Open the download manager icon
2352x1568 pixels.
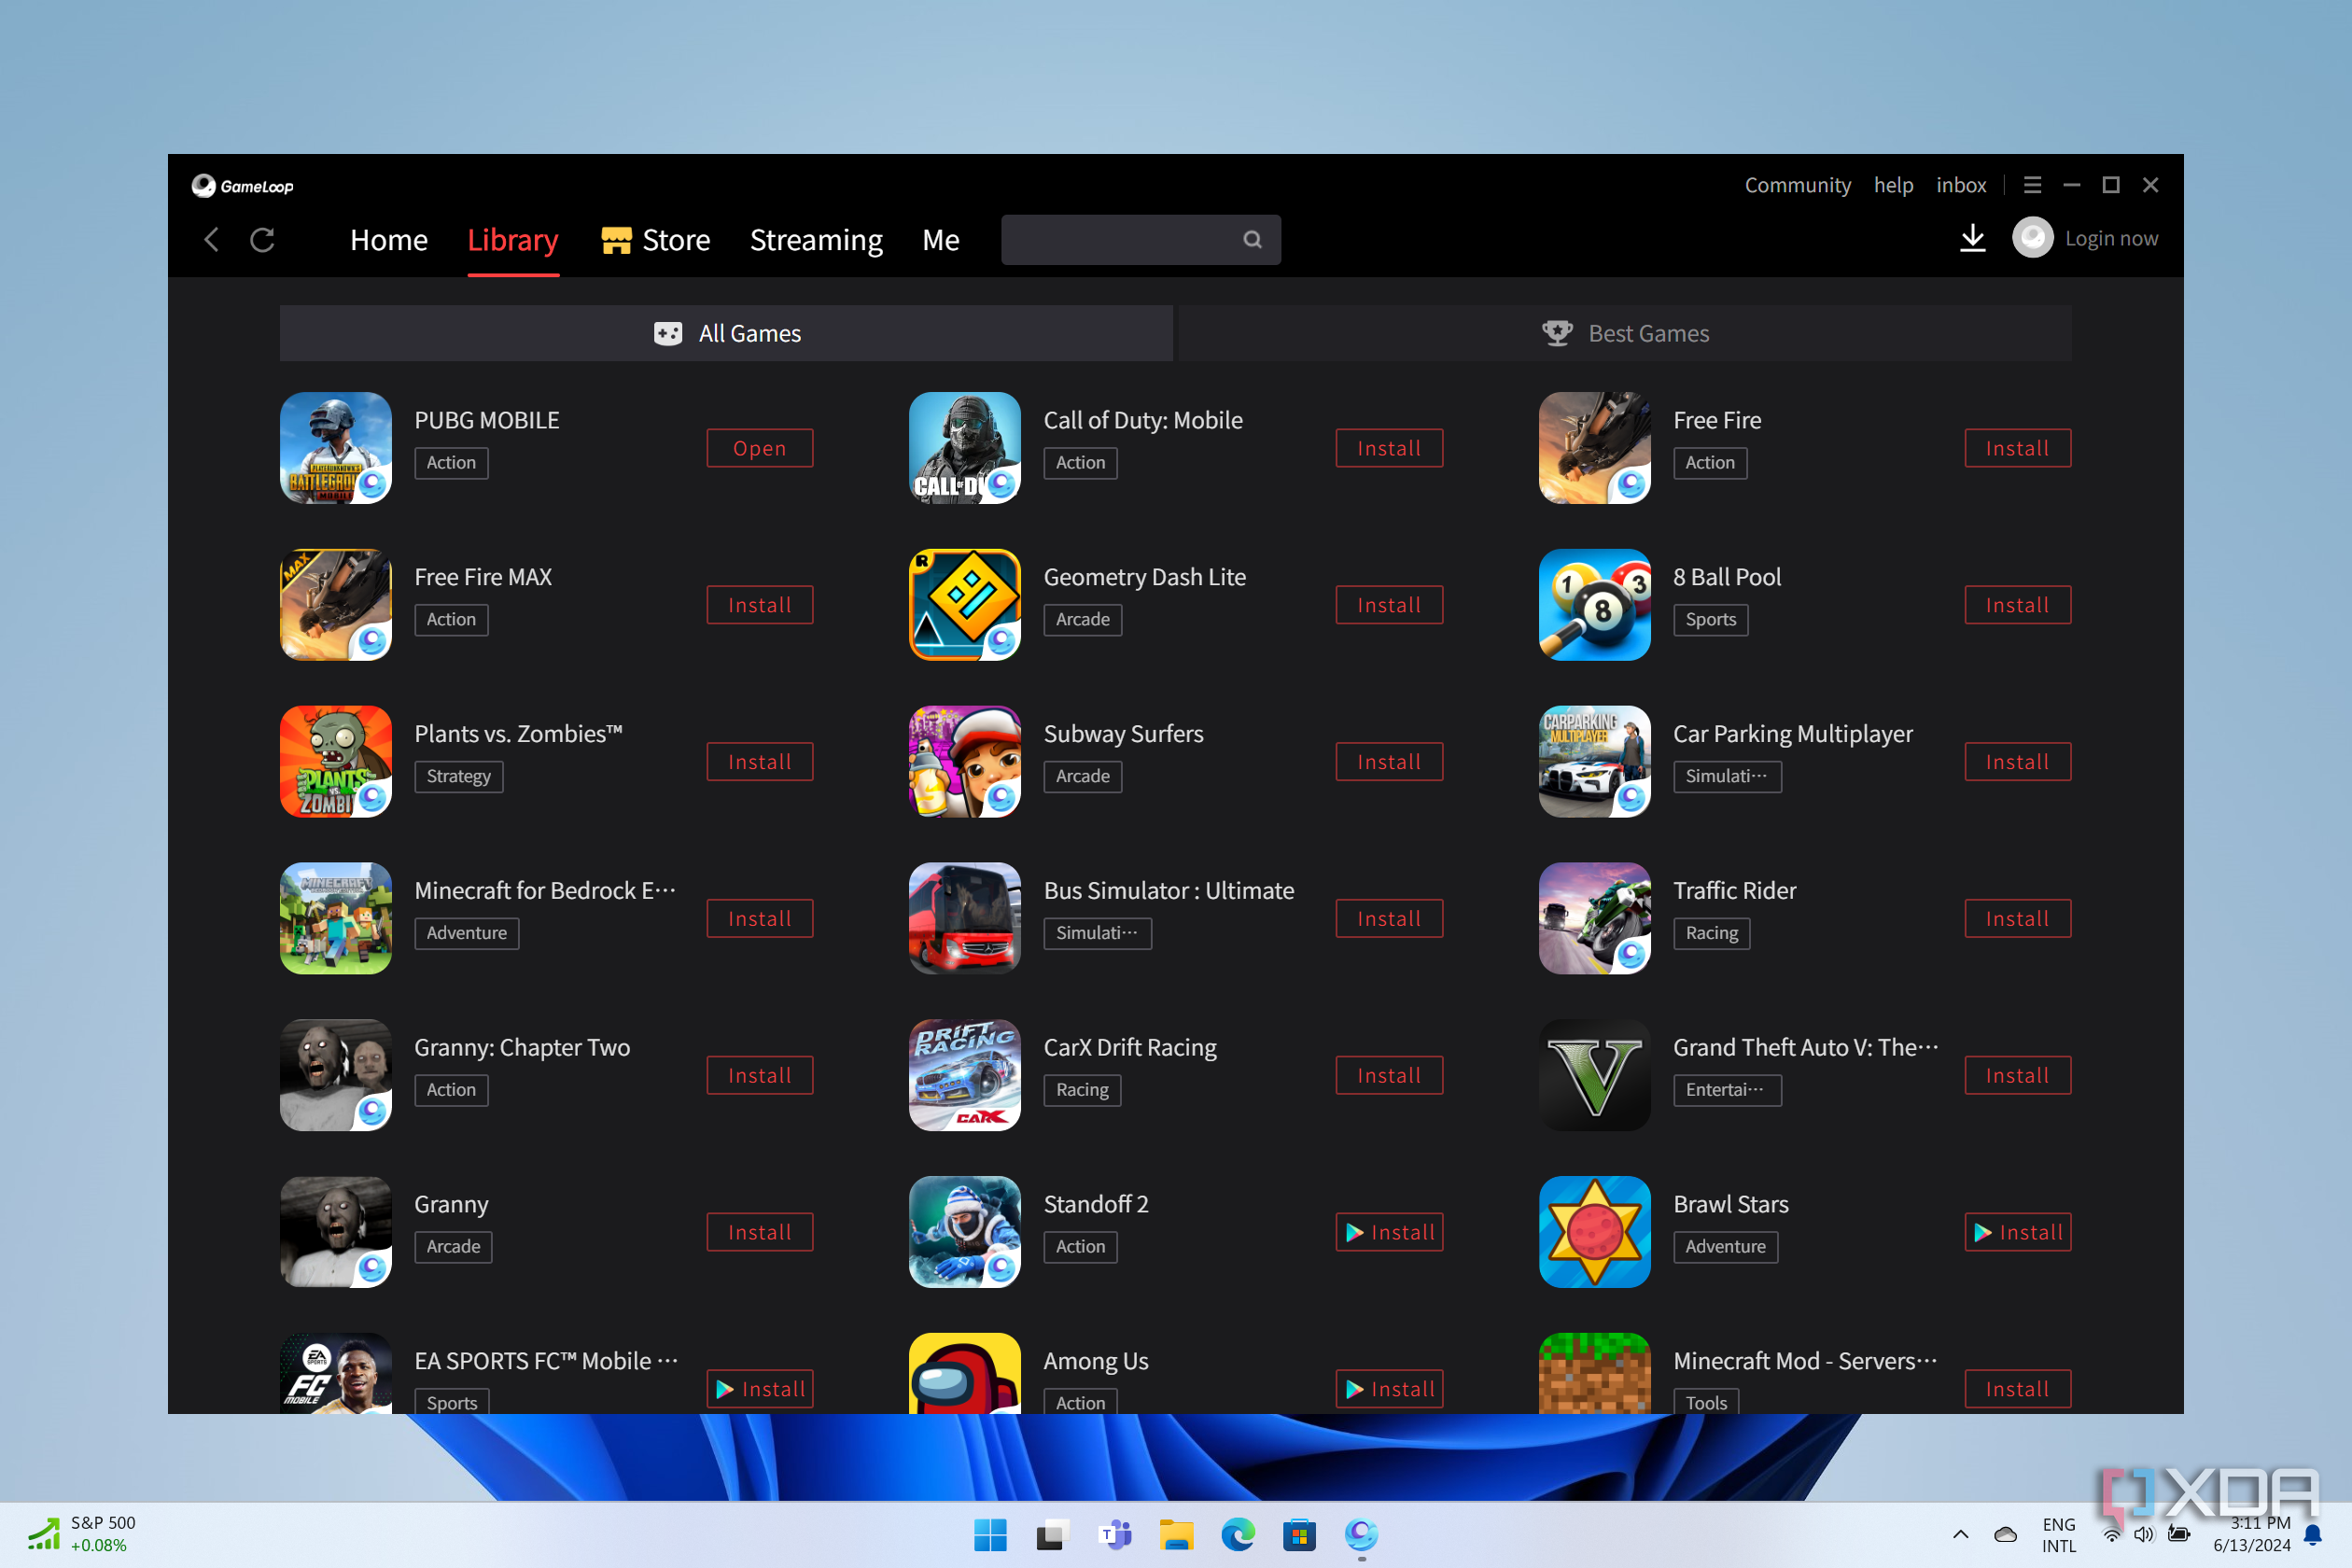[1972, 239]
